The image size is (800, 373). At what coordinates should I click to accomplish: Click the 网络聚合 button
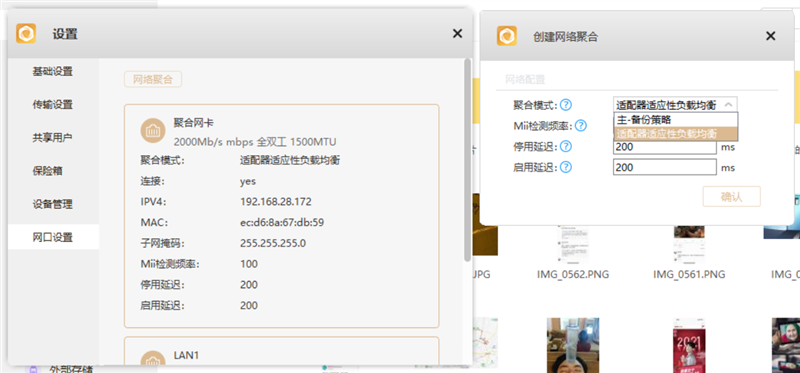click(153, 80)
